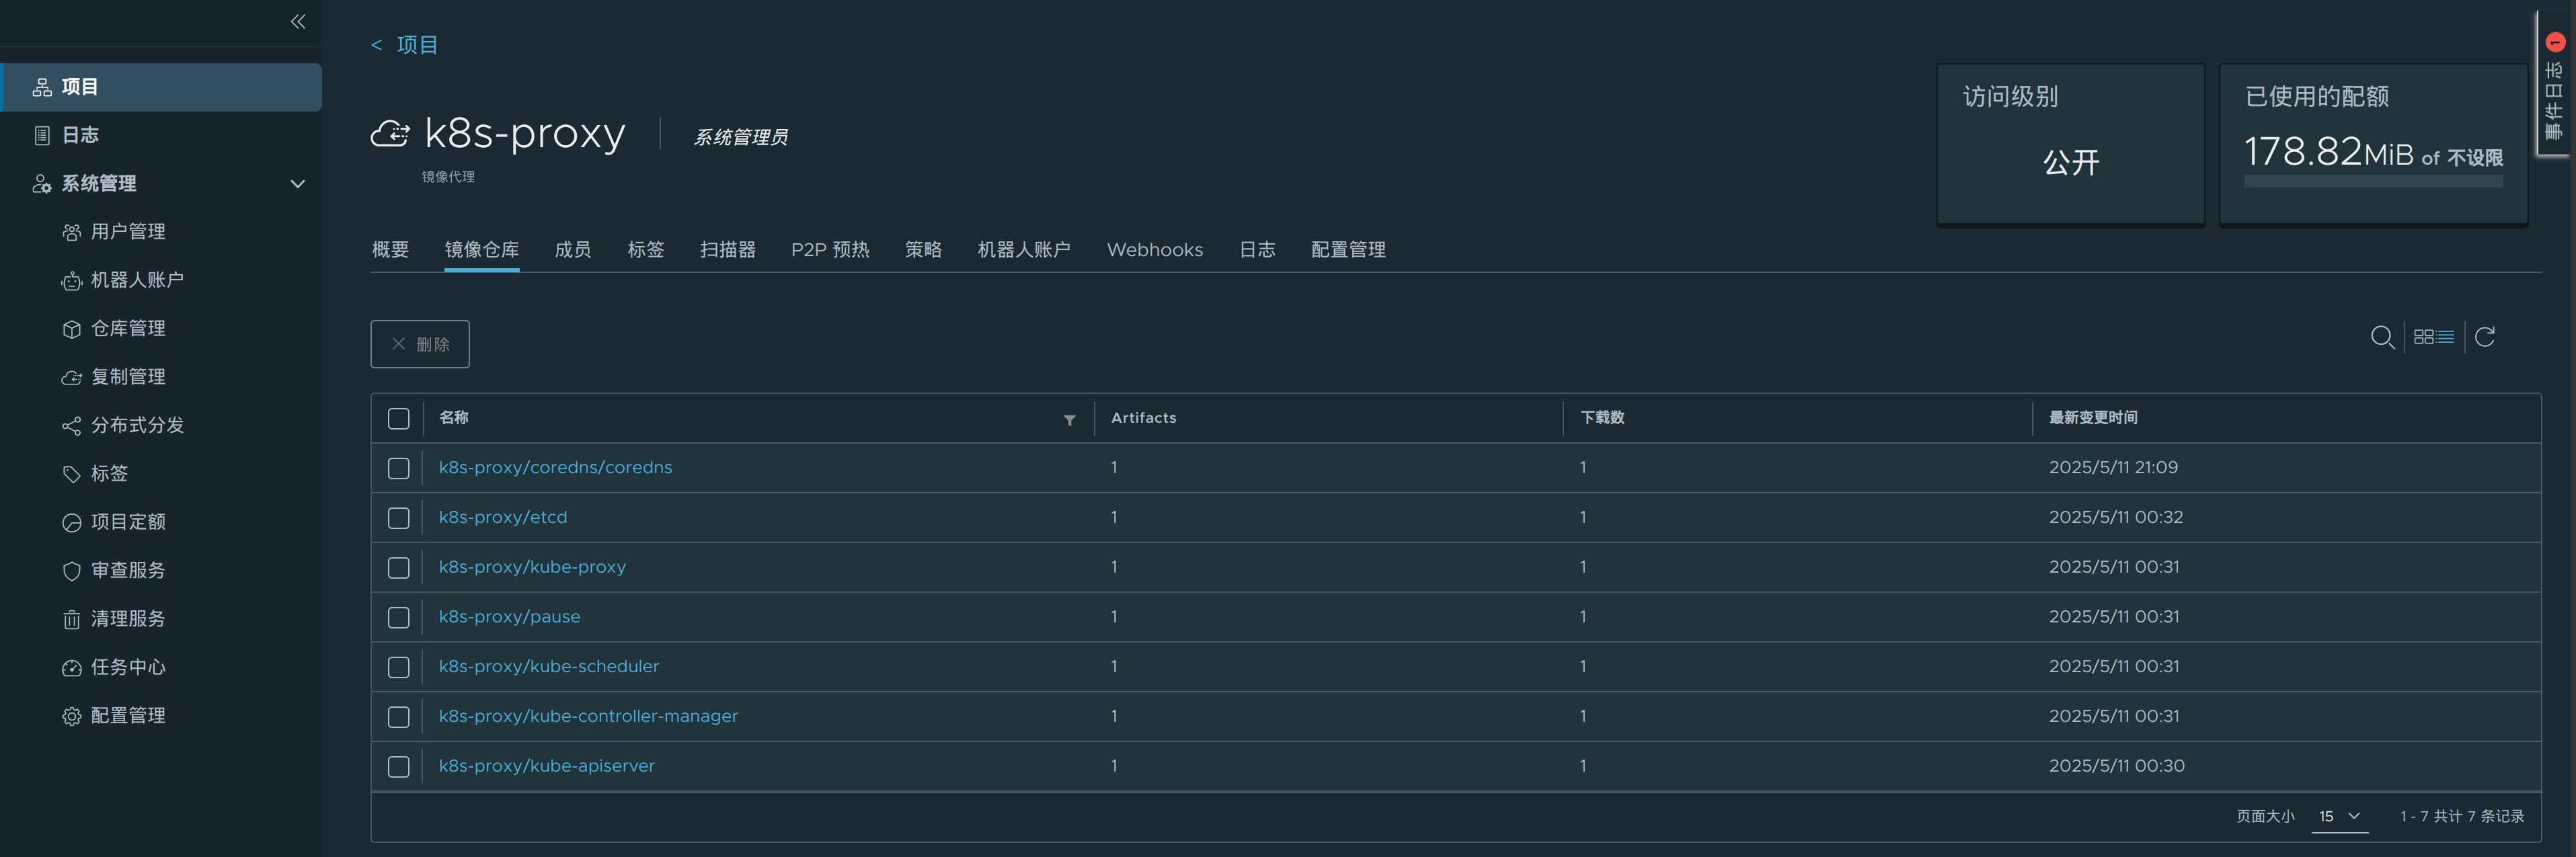Image resolution: width=2576 pixels, height=857 pixels.
Task: Open the k8s-proxy/kube-apiserver repository link
Action: click(x=546, y=766)
